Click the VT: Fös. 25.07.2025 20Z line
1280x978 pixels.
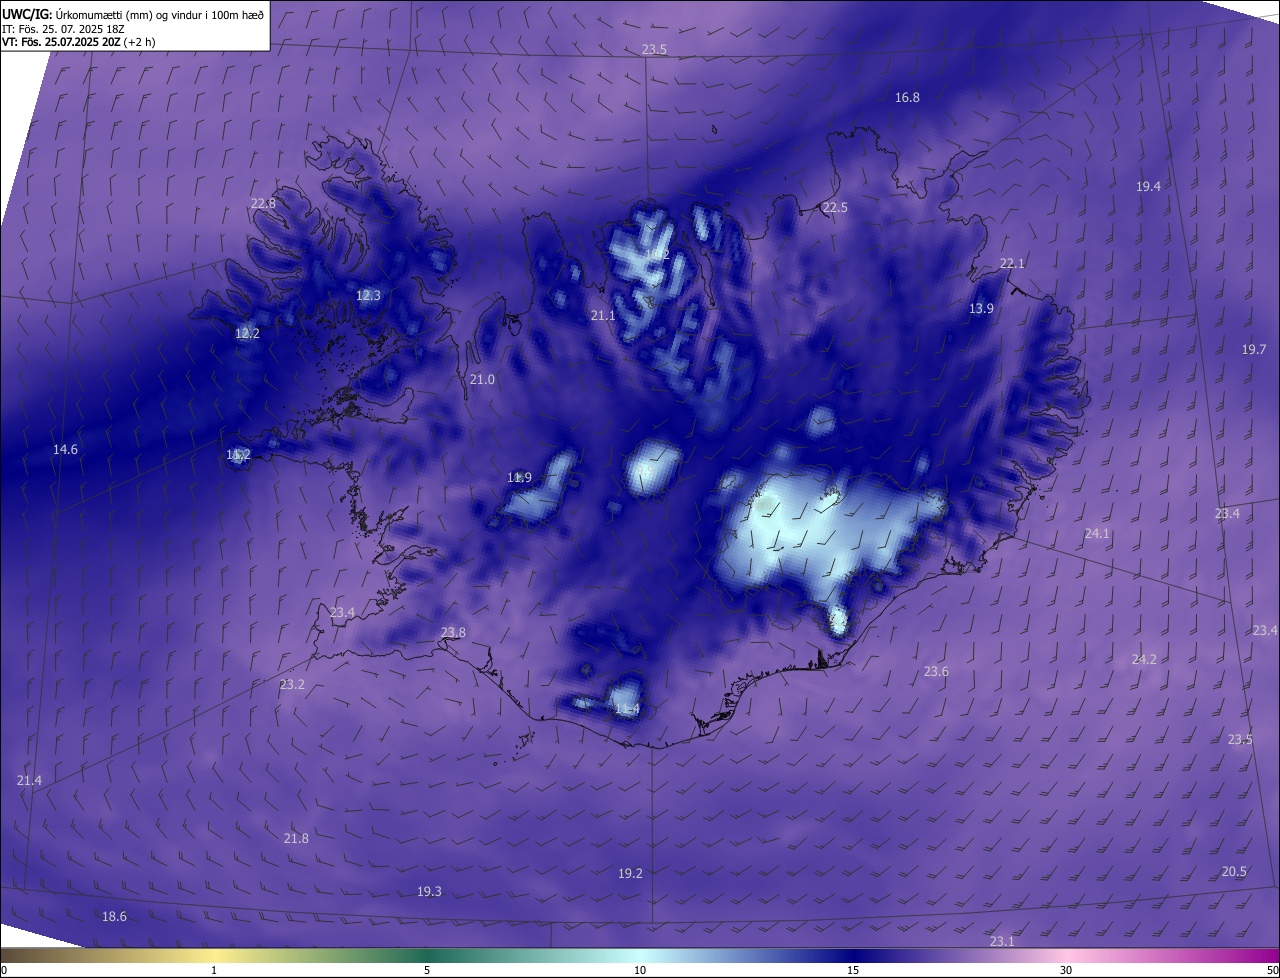coord(78,42)
